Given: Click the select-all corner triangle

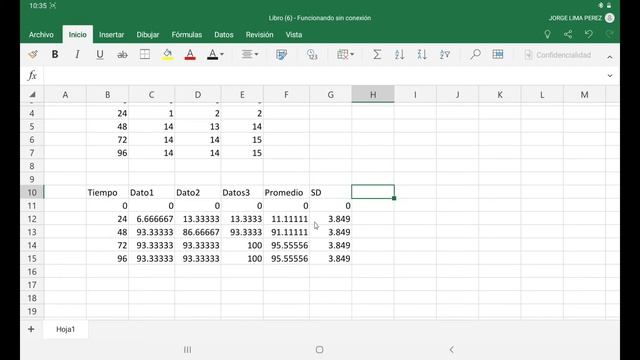Looking at the screenshot, I should coord(32,95).
